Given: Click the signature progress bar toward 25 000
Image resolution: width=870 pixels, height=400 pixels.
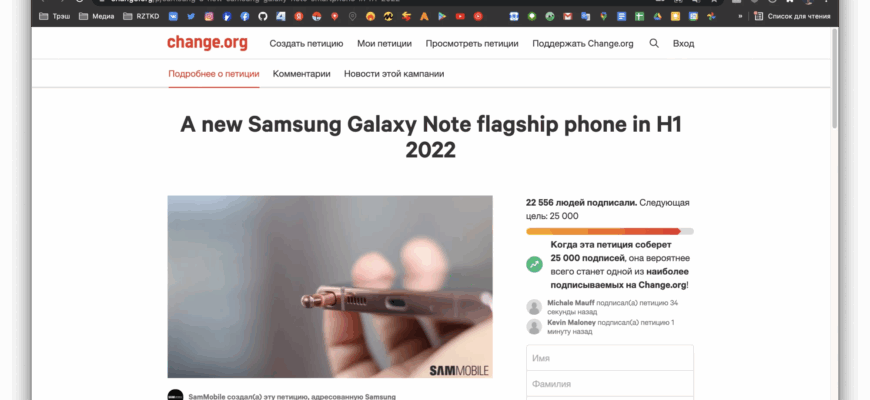Looking at the screenshot, I should (x=610, y=231).
